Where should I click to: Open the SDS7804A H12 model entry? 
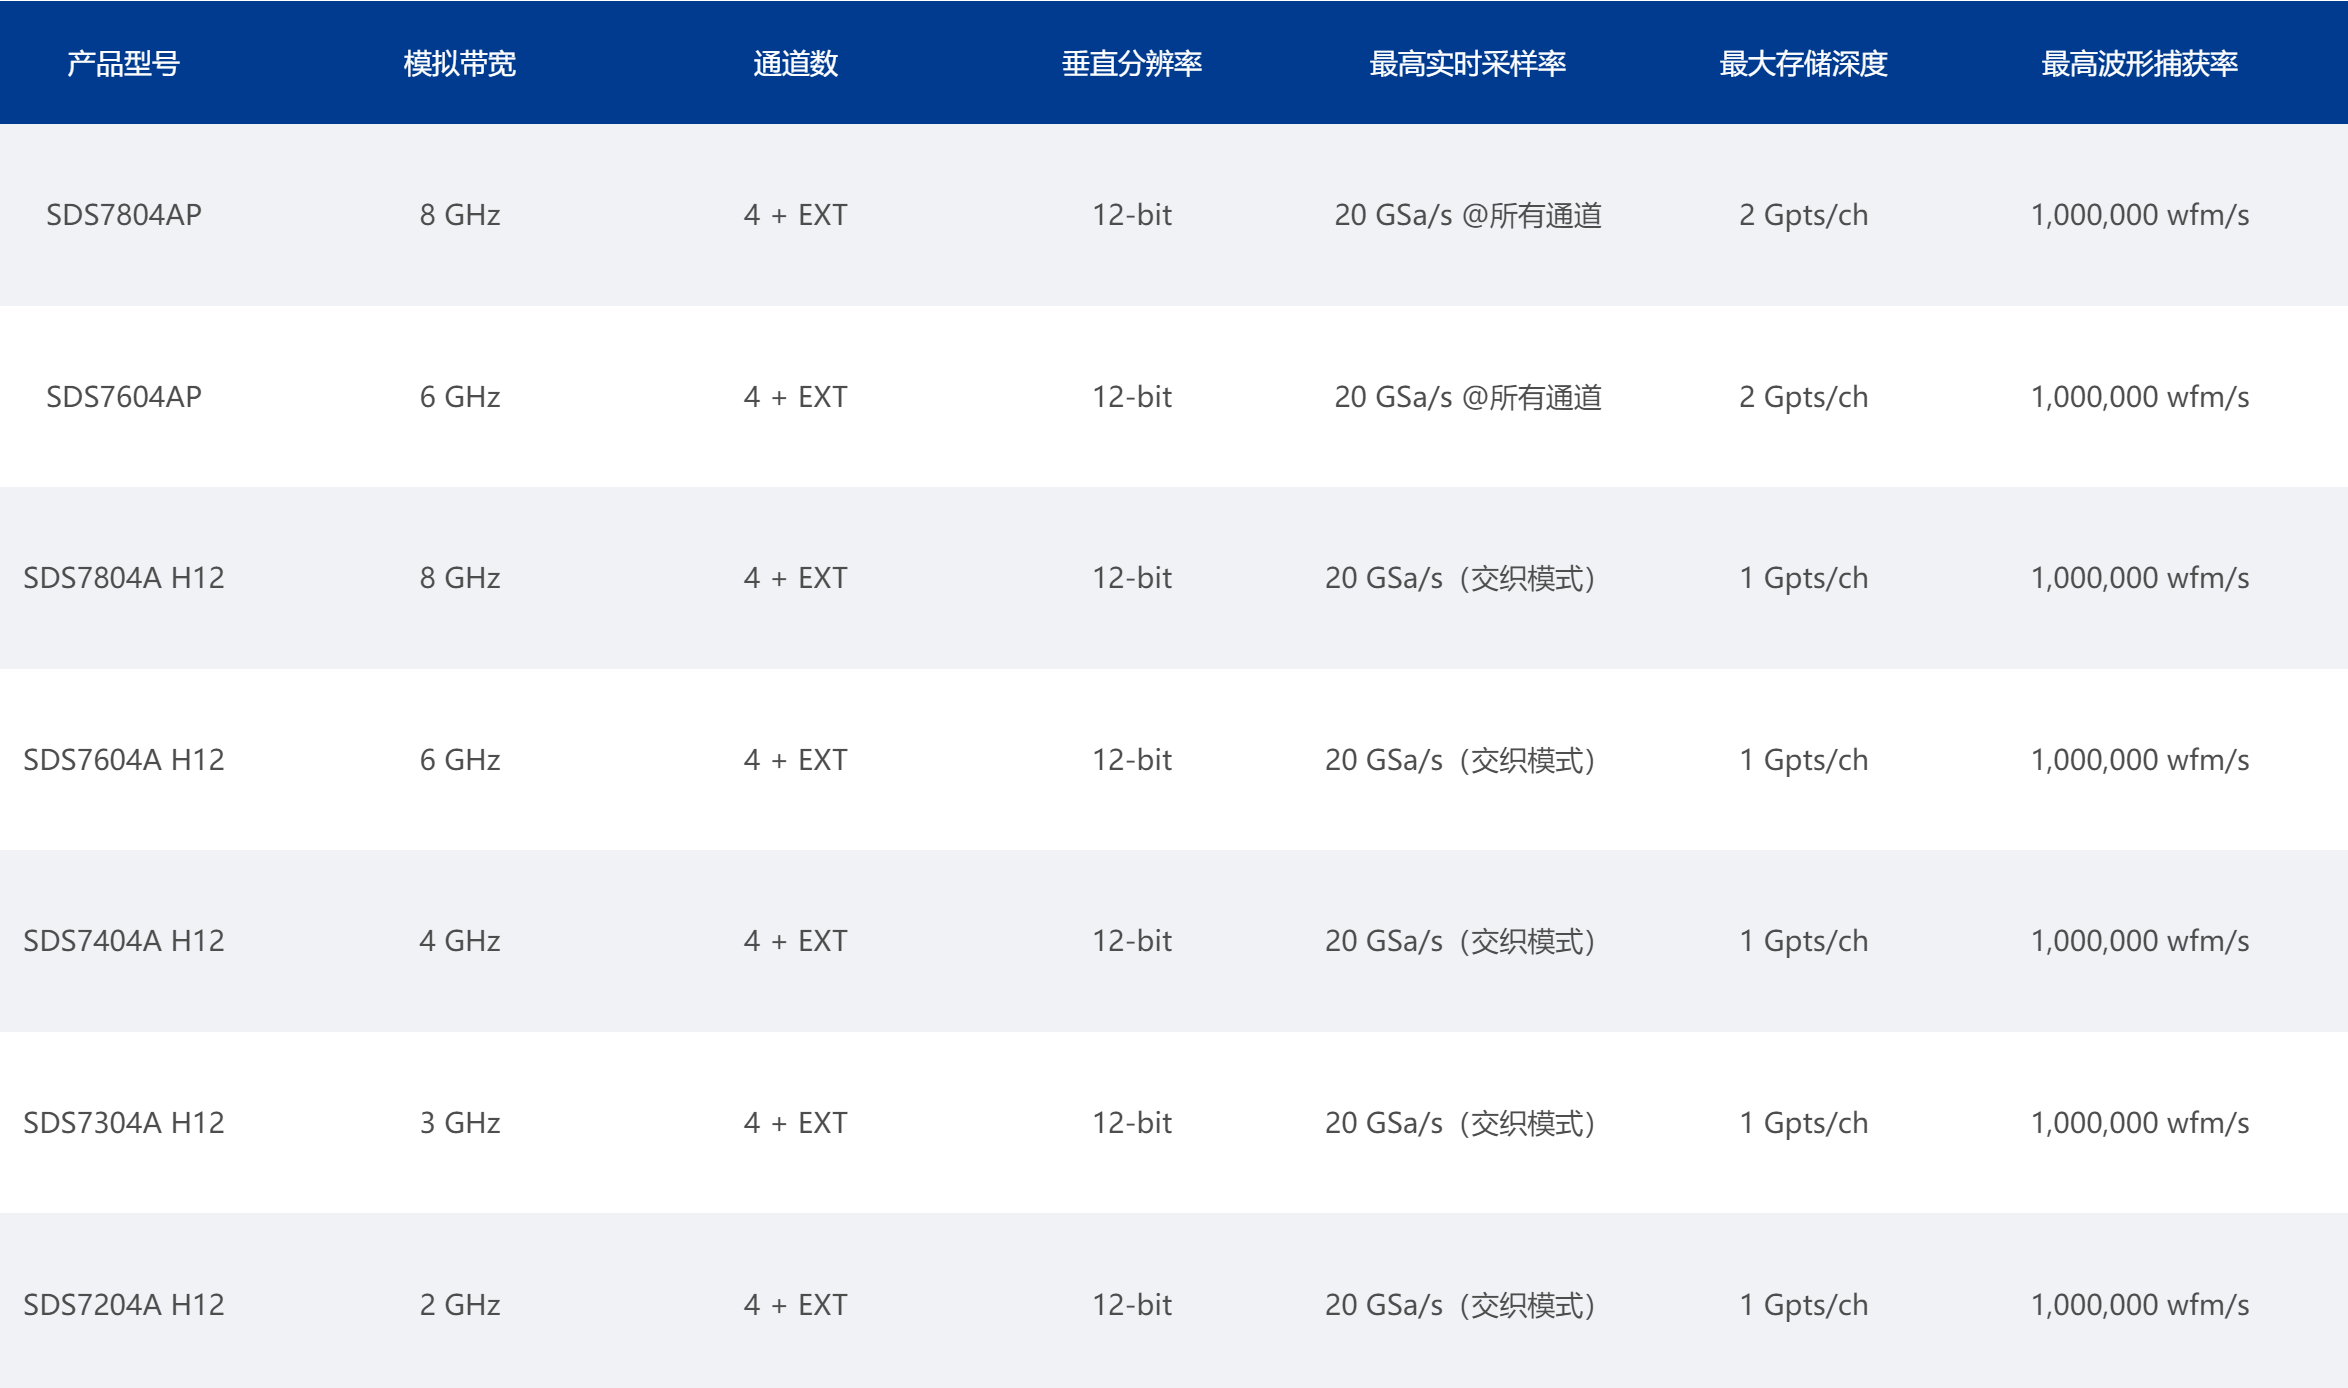[124, 578]
